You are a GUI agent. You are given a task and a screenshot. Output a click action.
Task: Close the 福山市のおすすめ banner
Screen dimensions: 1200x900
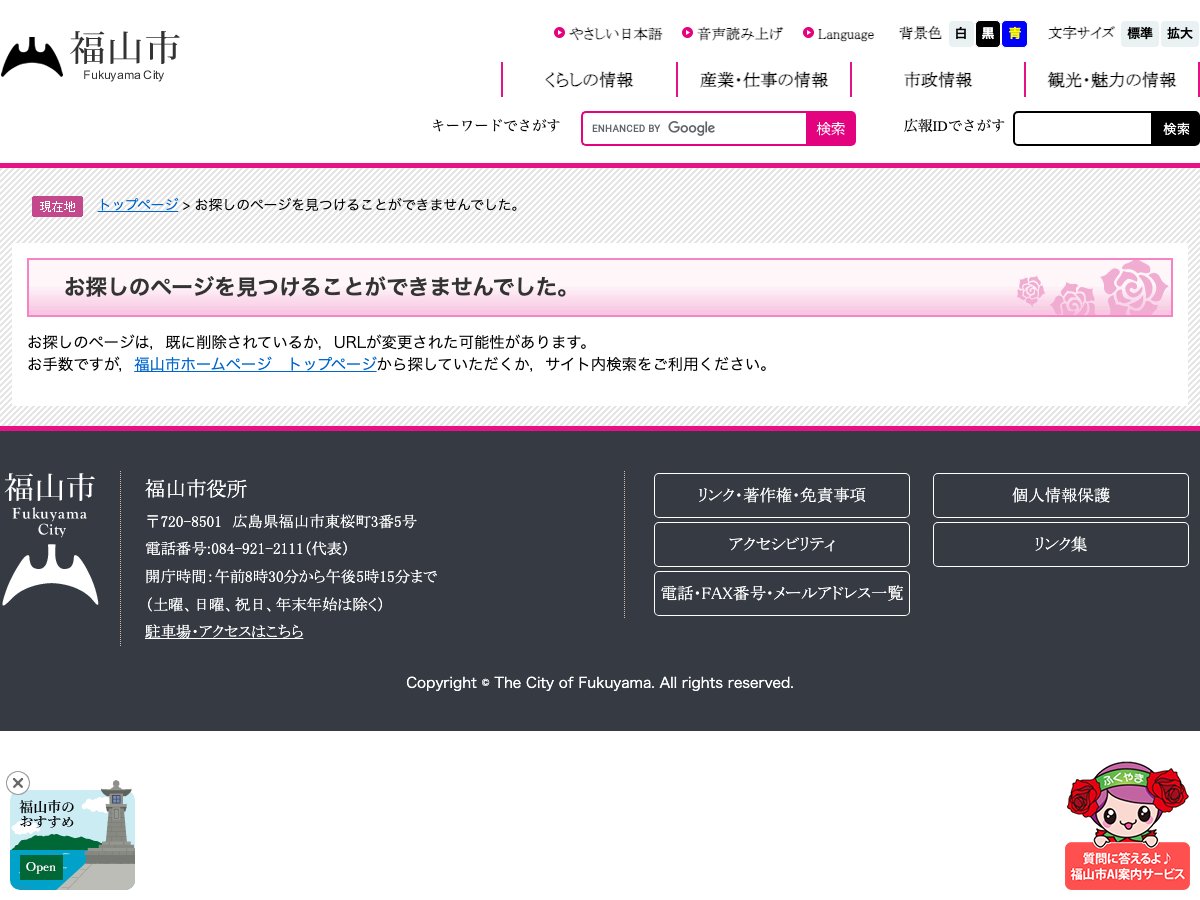18,783
